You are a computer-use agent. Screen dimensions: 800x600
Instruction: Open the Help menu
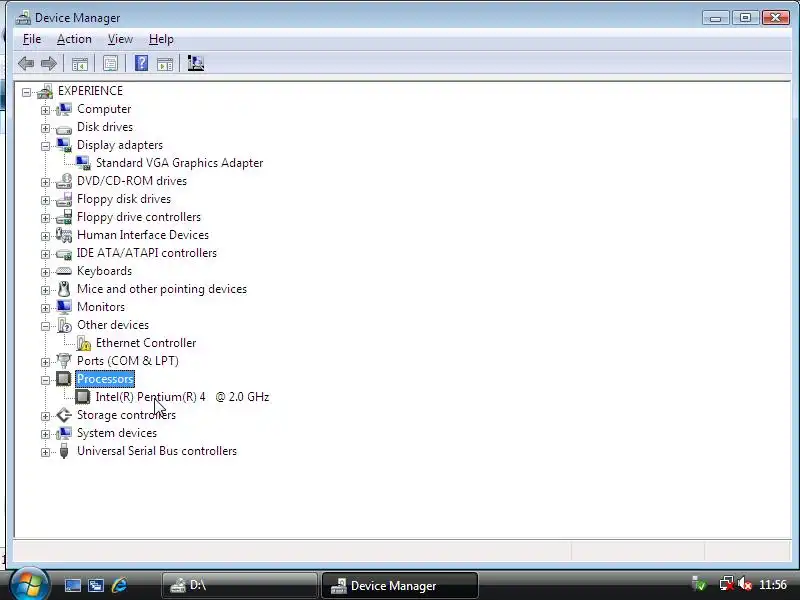pos(161,39)
